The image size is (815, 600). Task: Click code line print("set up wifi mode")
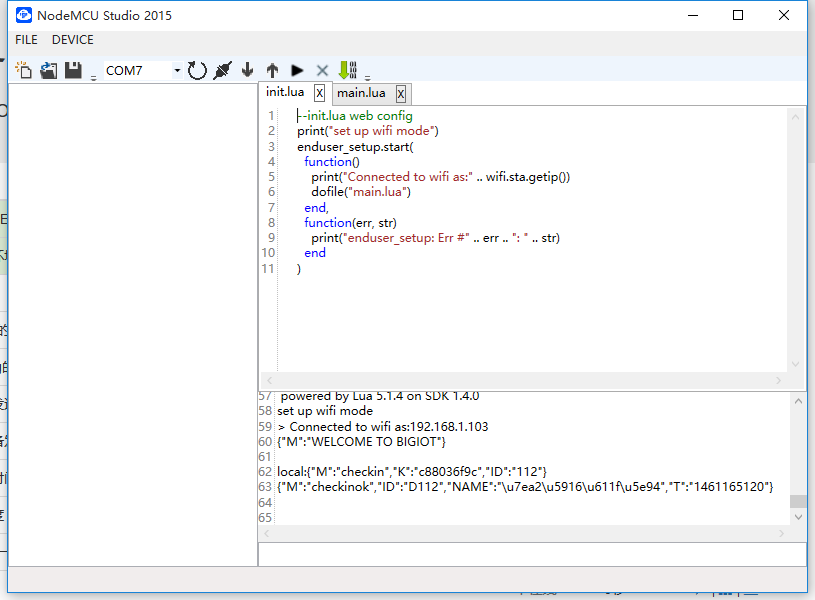point(368,131)
